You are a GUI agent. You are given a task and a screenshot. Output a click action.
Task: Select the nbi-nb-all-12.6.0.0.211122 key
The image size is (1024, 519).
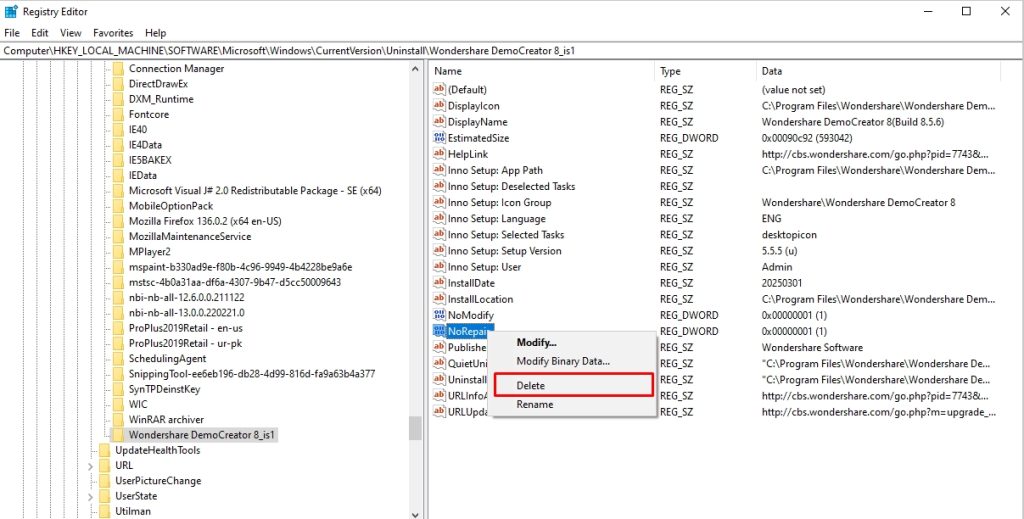tap(187, 297)
